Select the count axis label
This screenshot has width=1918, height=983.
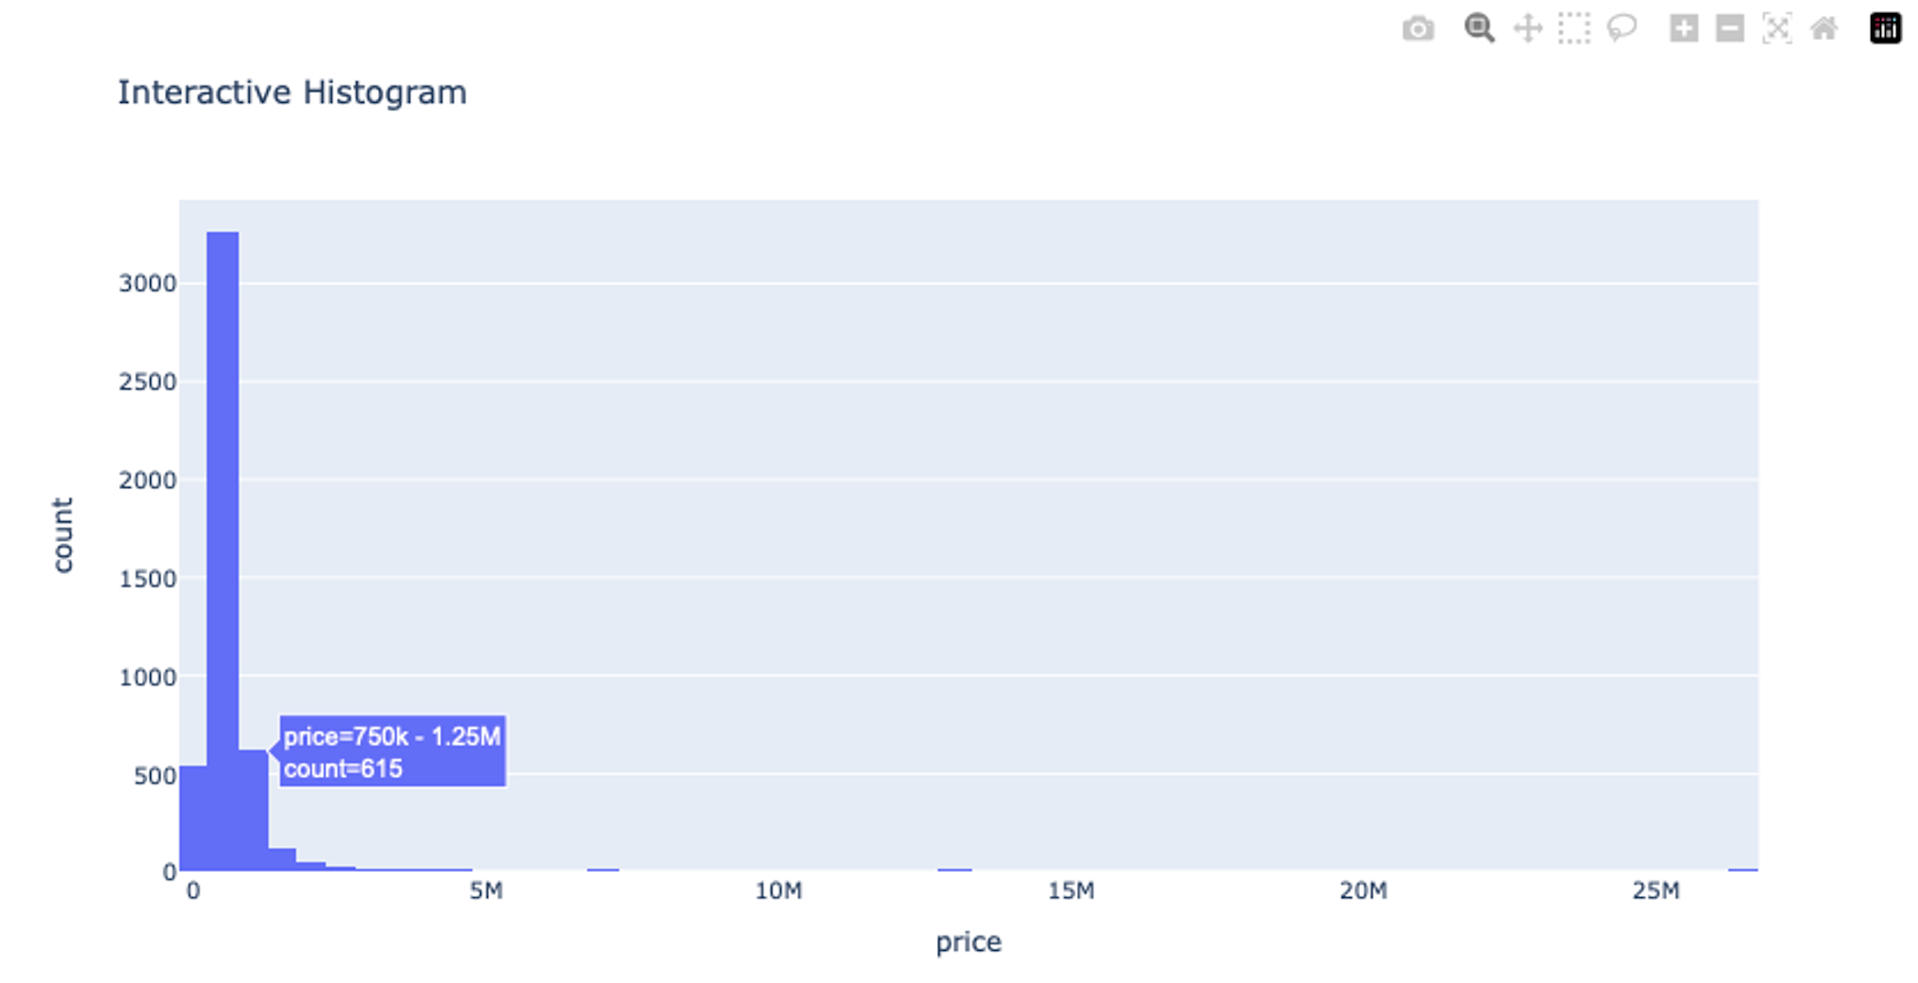(x=63, y=532)
